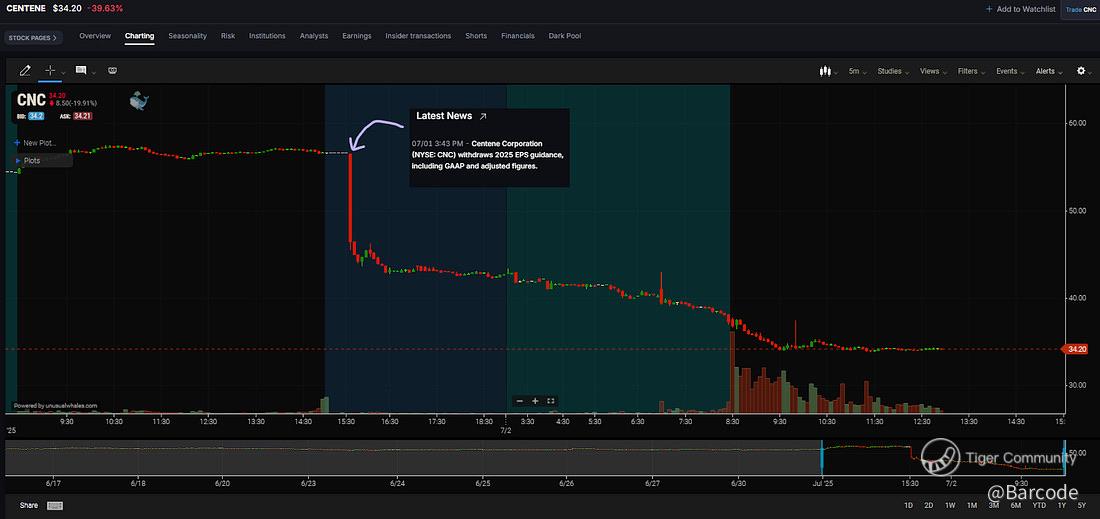Click Add to Watchlist
Screen dimensions: 1100x519
coord(1020,9)
